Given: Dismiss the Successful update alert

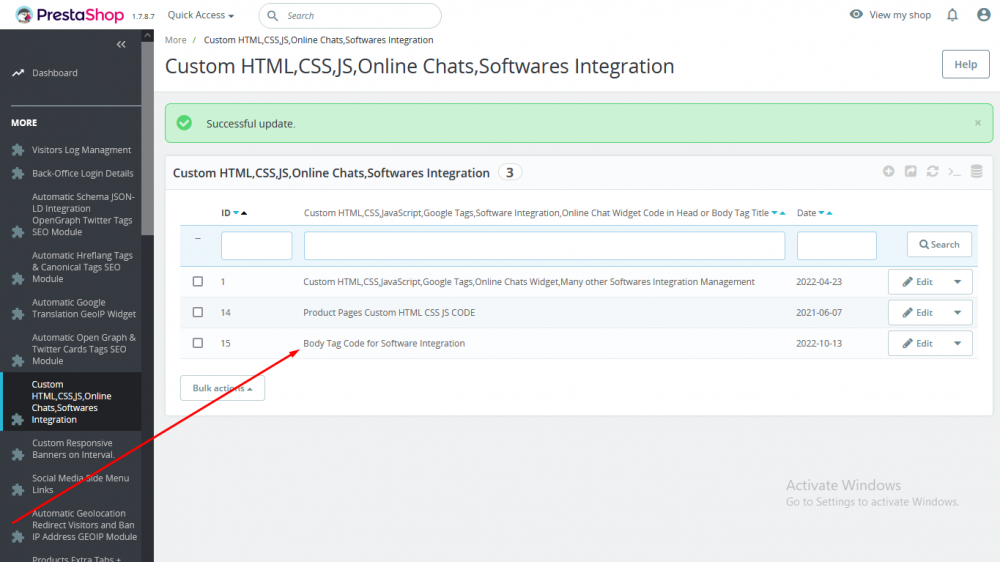Looking at the screenshot, I should coord(978,122).
